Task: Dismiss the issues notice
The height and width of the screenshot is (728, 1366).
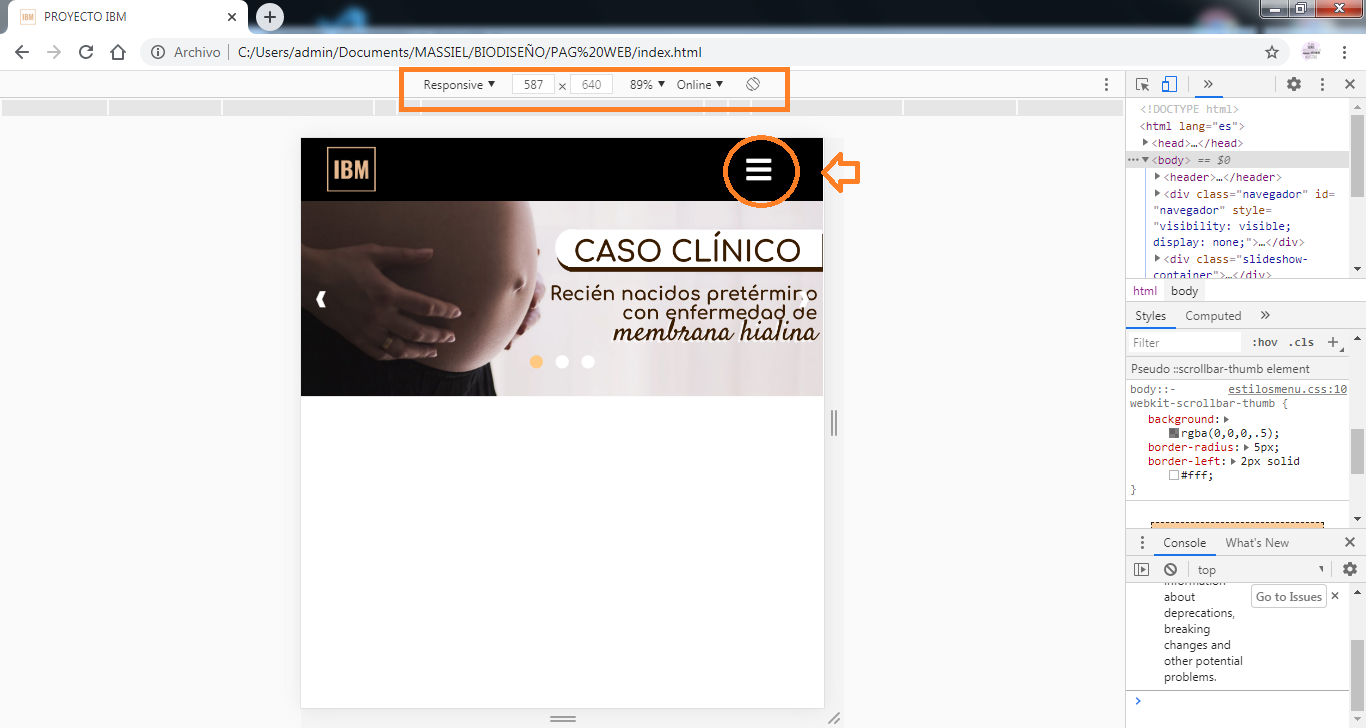Action: [1335, 596]
